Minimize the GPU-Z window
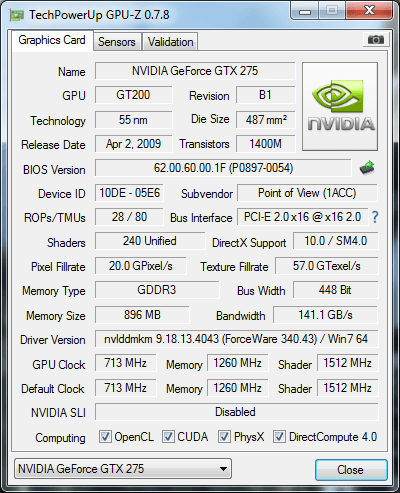 [305, 11]
